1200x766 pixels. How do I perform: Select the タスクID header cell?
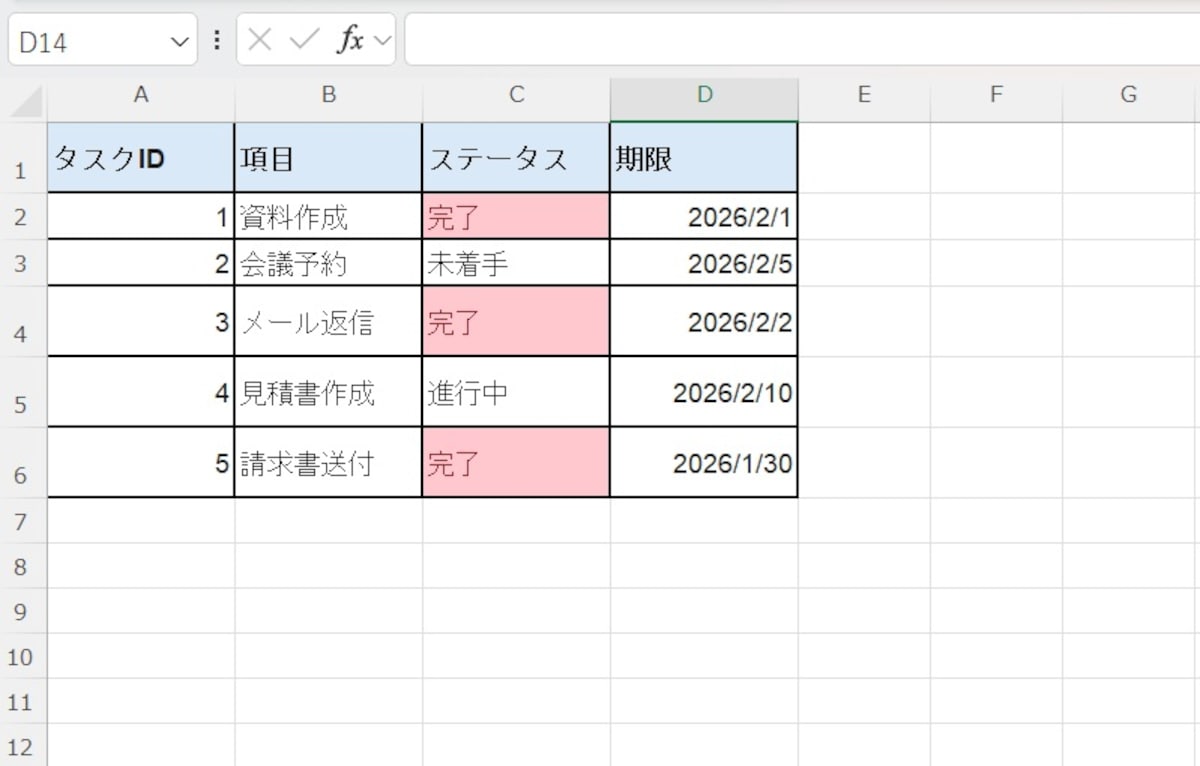(x=141, y=157)
